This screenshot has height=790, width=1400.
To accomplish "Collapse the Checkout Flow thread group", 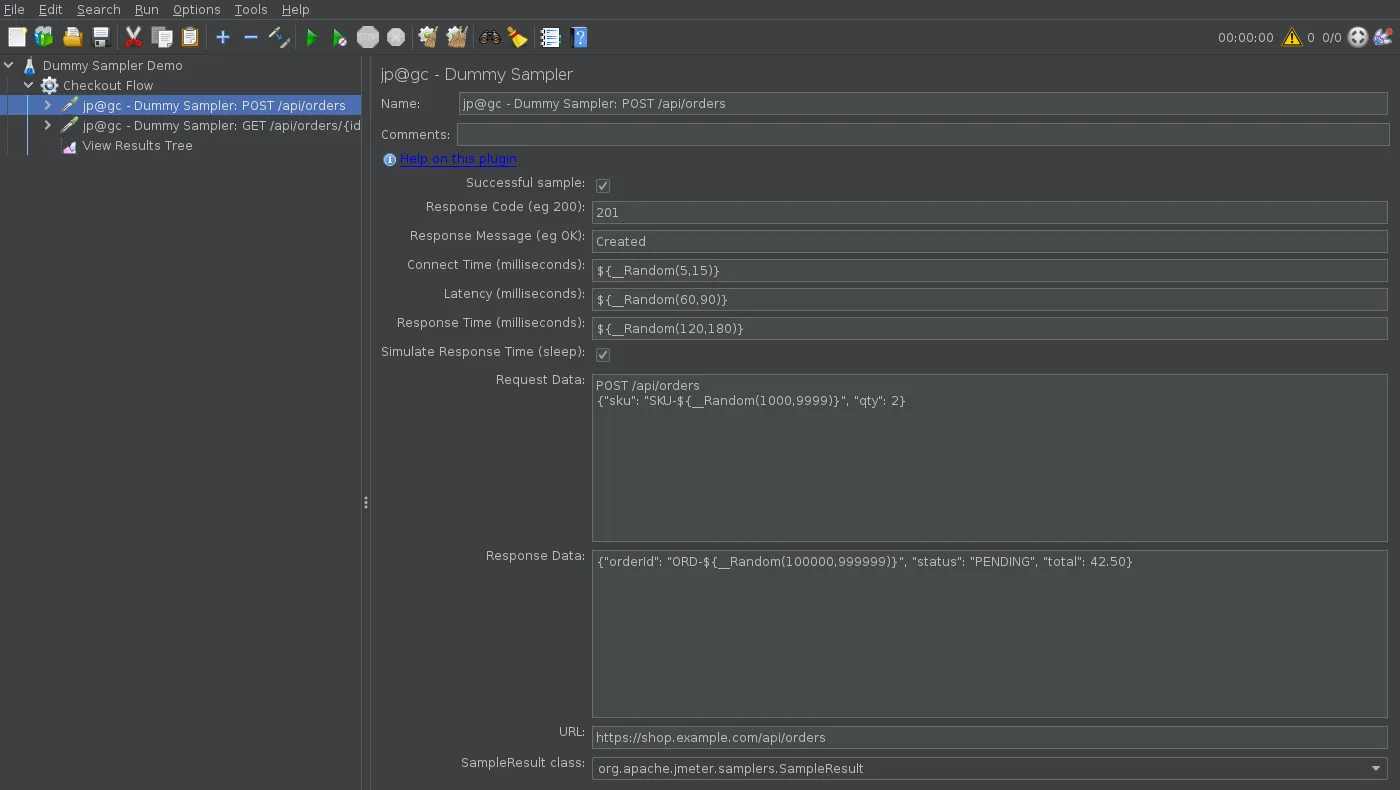I will tap(29, 85).
